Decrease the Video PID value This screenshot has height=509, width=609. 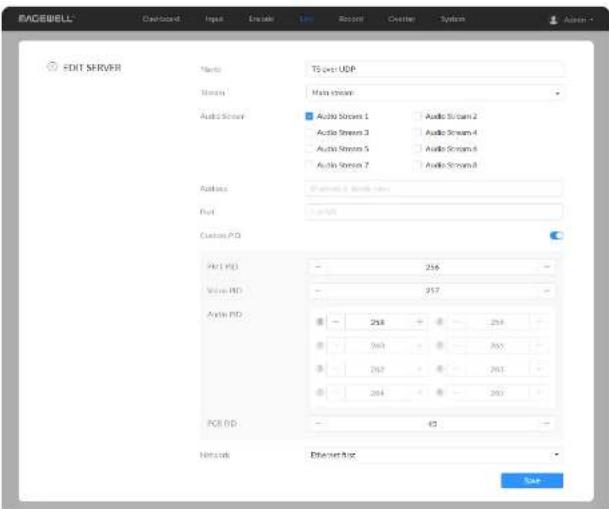(x=318, y=290)
